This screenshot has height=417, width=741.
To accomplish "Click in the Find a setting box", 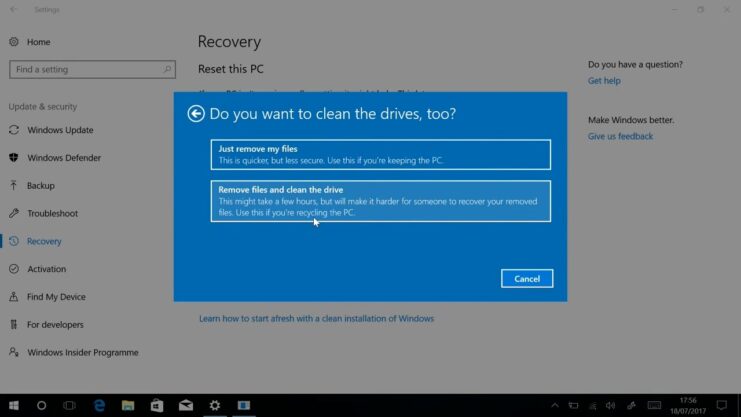I will pos(92,70).
